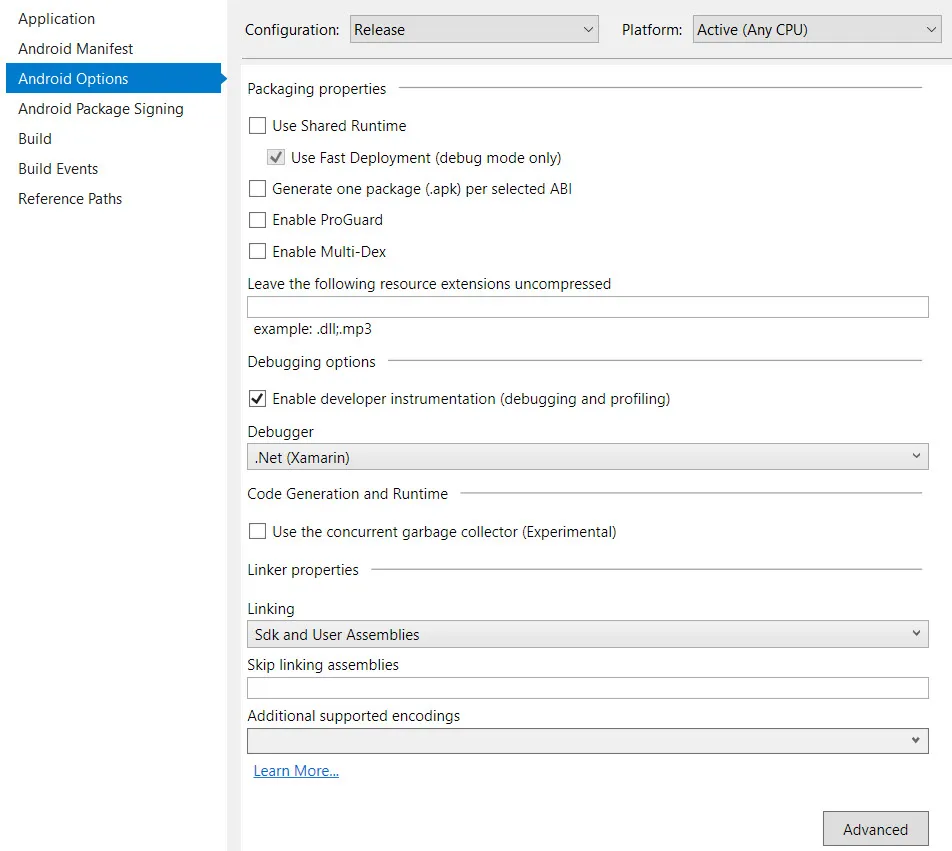Uncheck Enable developer instrumentation
This screenshot has height=851, width=952.
coord(257,399)
